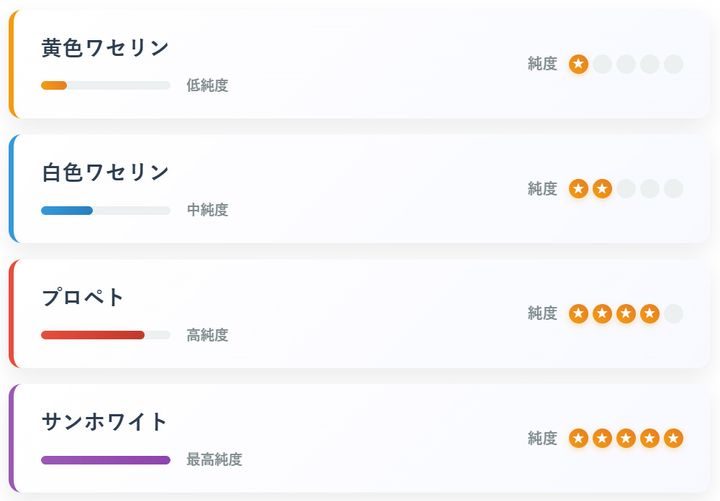Click the fourth star of プロペト rating

[x=650, y=314]
